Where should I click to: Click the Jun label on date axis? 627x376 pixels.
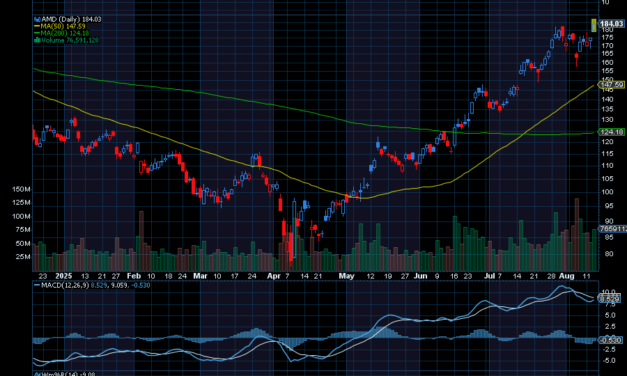420,276
